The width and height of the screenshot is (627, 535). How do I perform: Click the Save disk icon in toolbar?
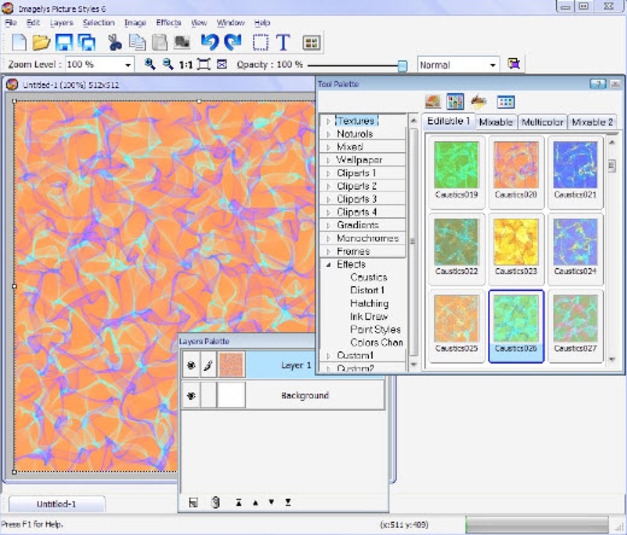[x=64, y=43]
